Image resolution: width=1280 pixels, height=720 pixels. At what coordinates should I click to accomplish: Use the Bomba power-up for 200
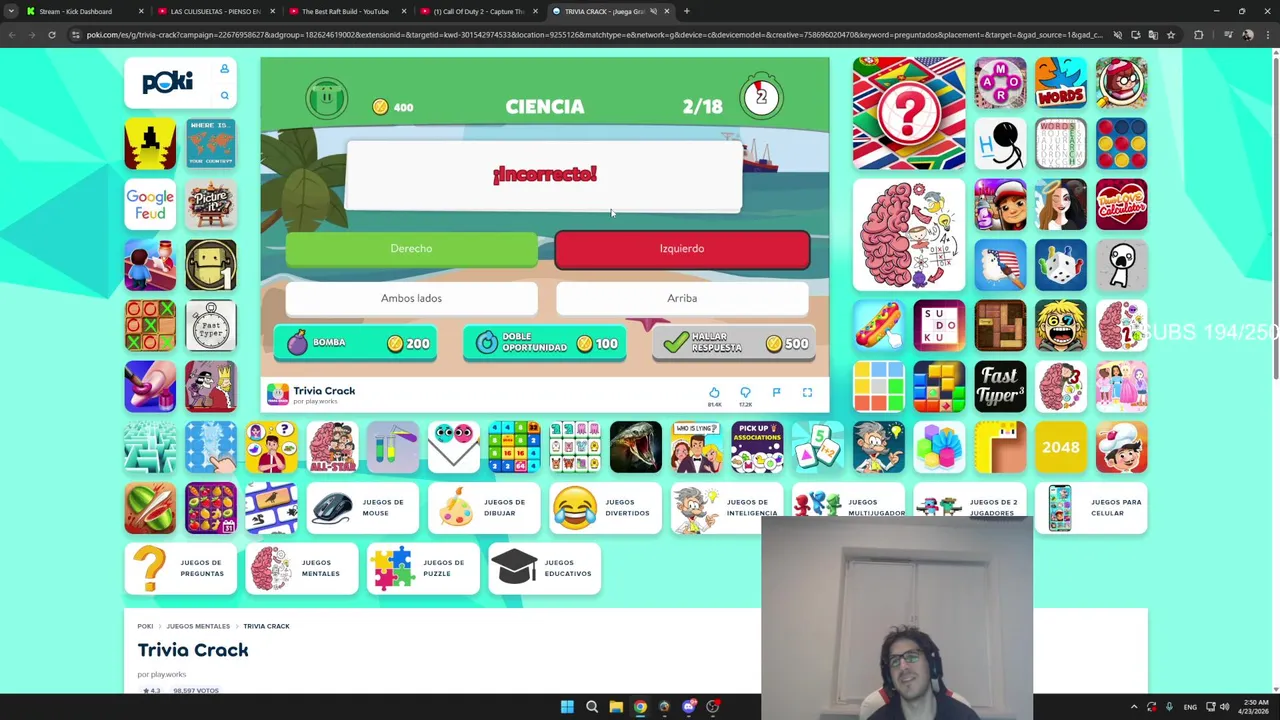[355, 343]
